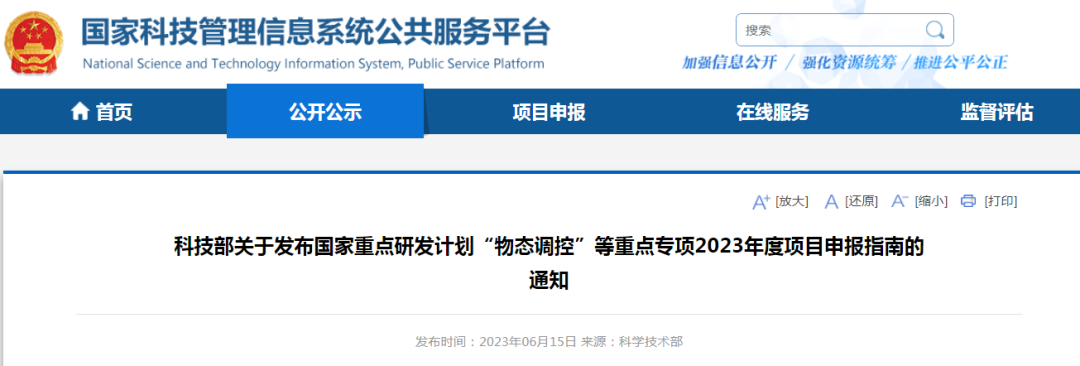1080x366 pixels.
Task: Click the home icon beside 首页
Action: [80, 111]
